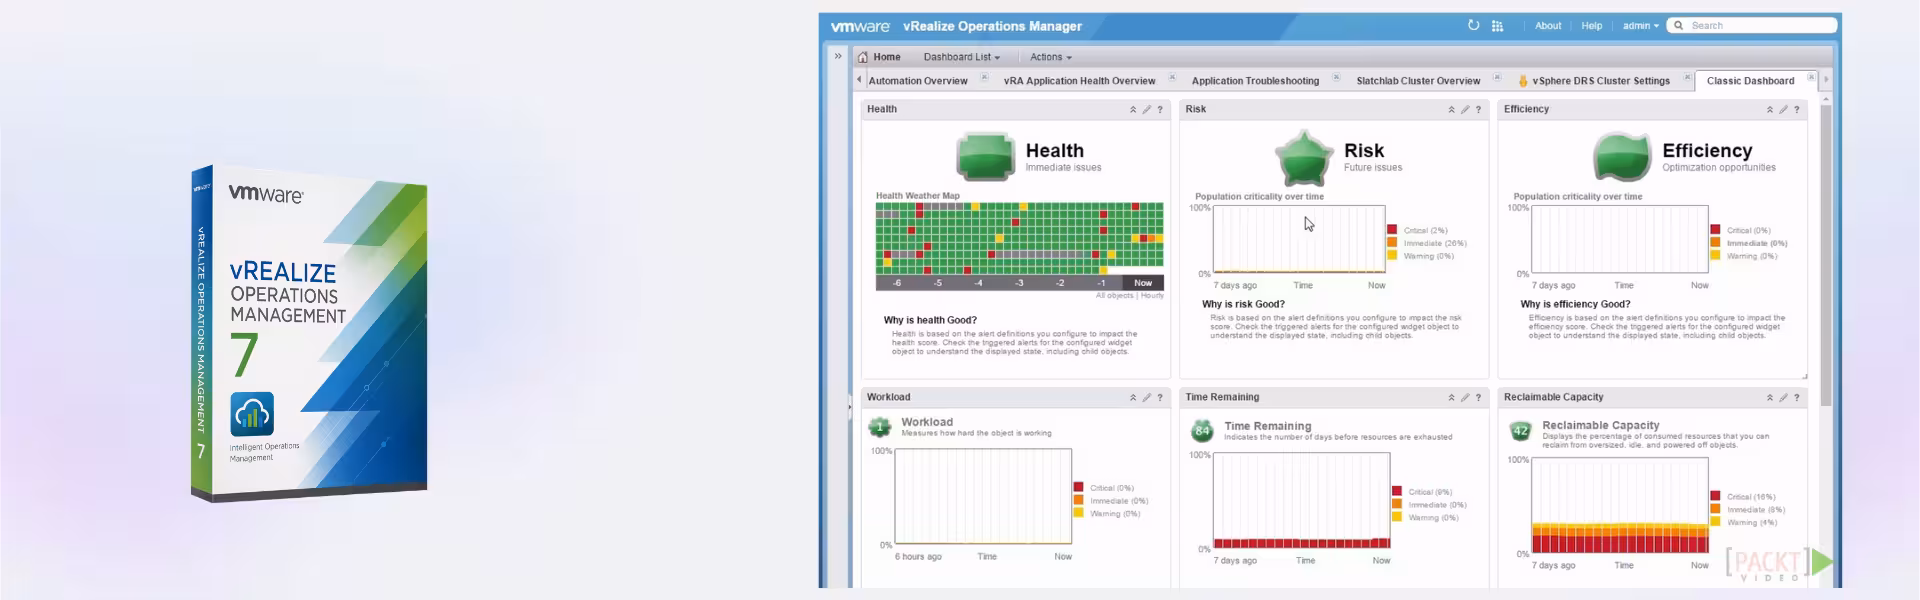Edit the Efficiency widget with pencil icon
Screen dimensions: 1920x600
pyautogui.click(x=1783, y=110)
